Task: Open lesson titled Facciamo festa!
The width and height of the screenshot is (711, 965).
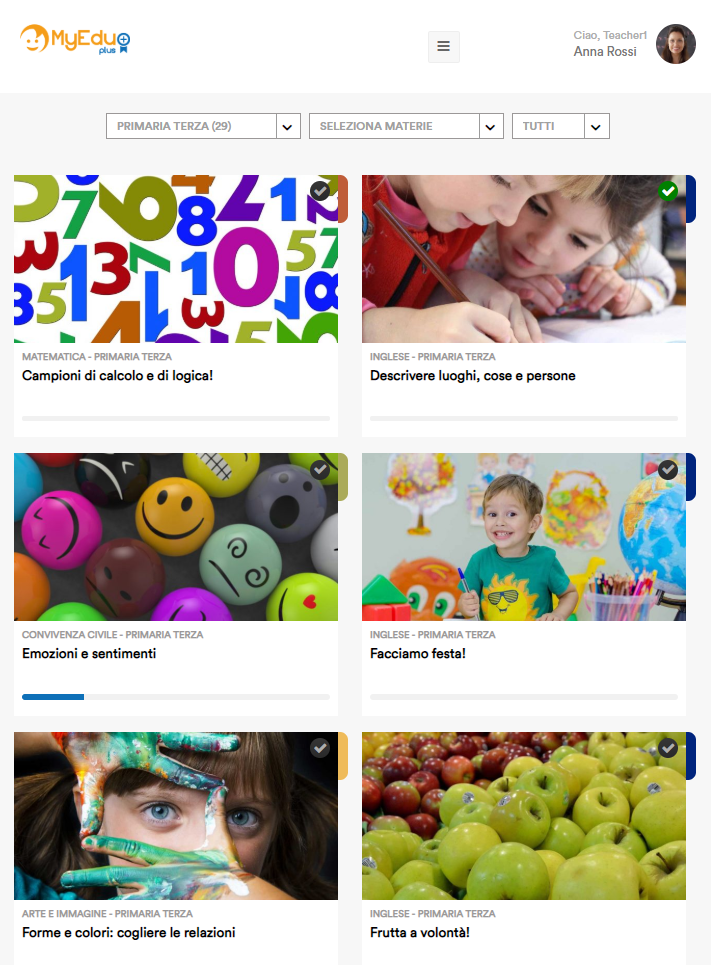Action: [418, 654]
